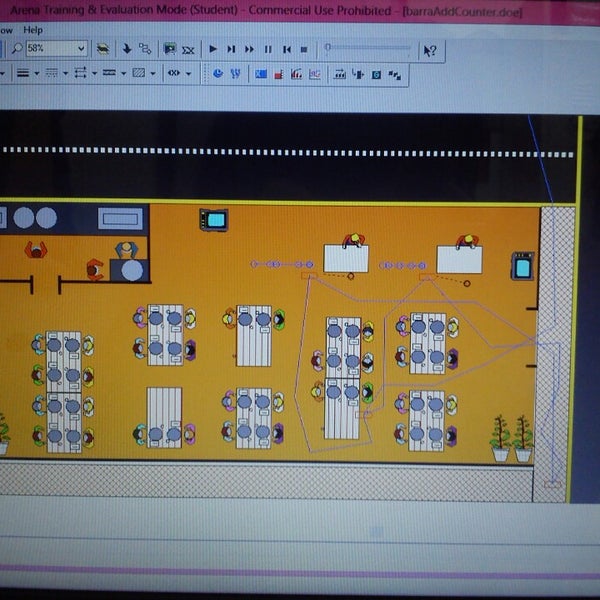Pause the simulation run
This screenshot has width=600, height=600.
[x=268, y=49]
